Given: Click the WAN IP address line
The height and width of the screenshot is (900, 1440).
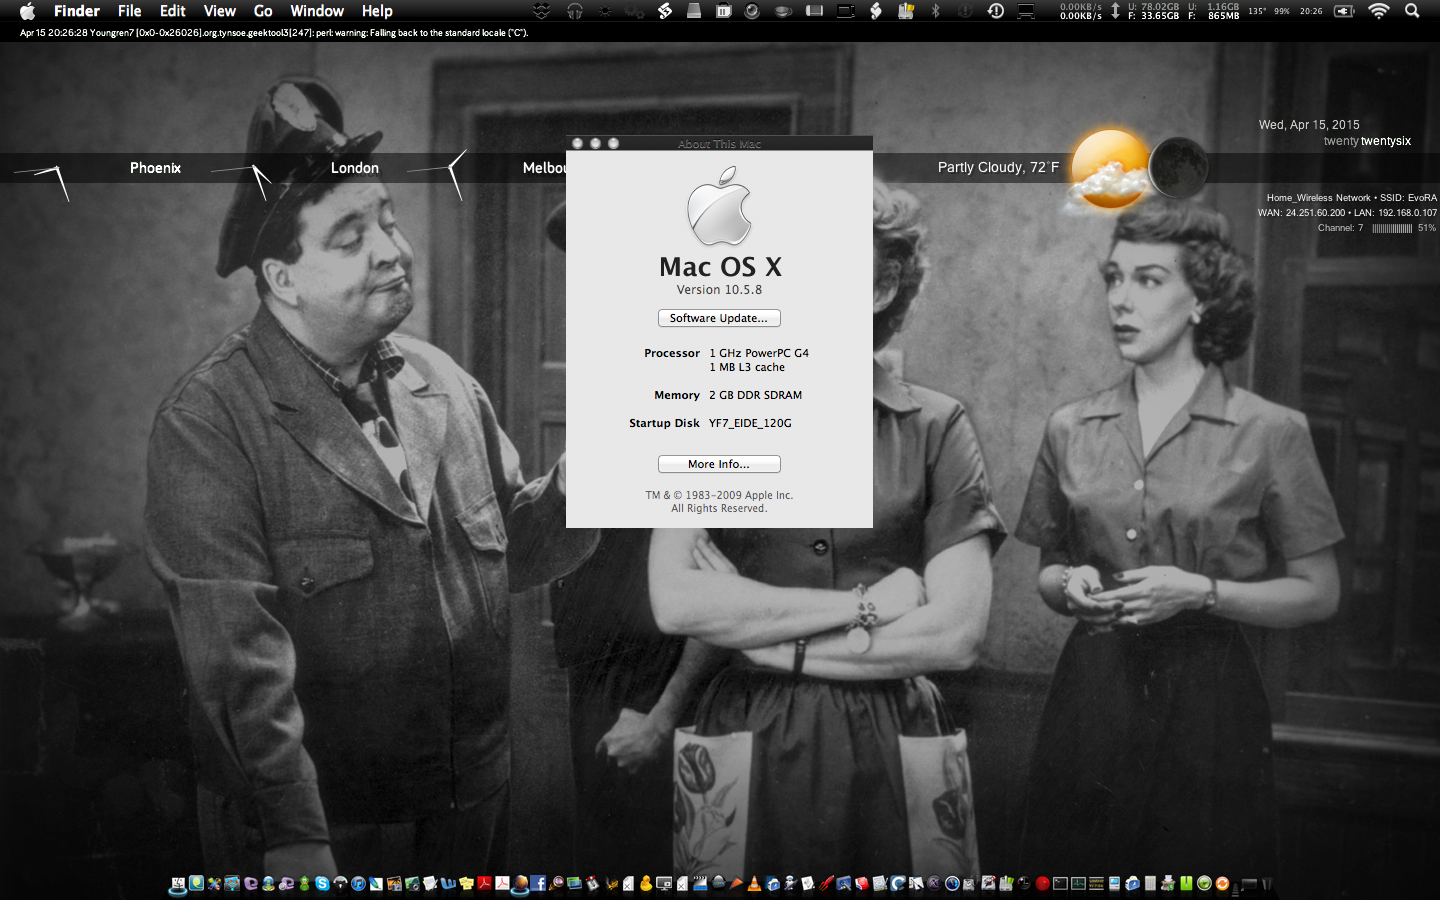Looking at the screenshot, I should pyautogui.click(x=1347, y=213).
